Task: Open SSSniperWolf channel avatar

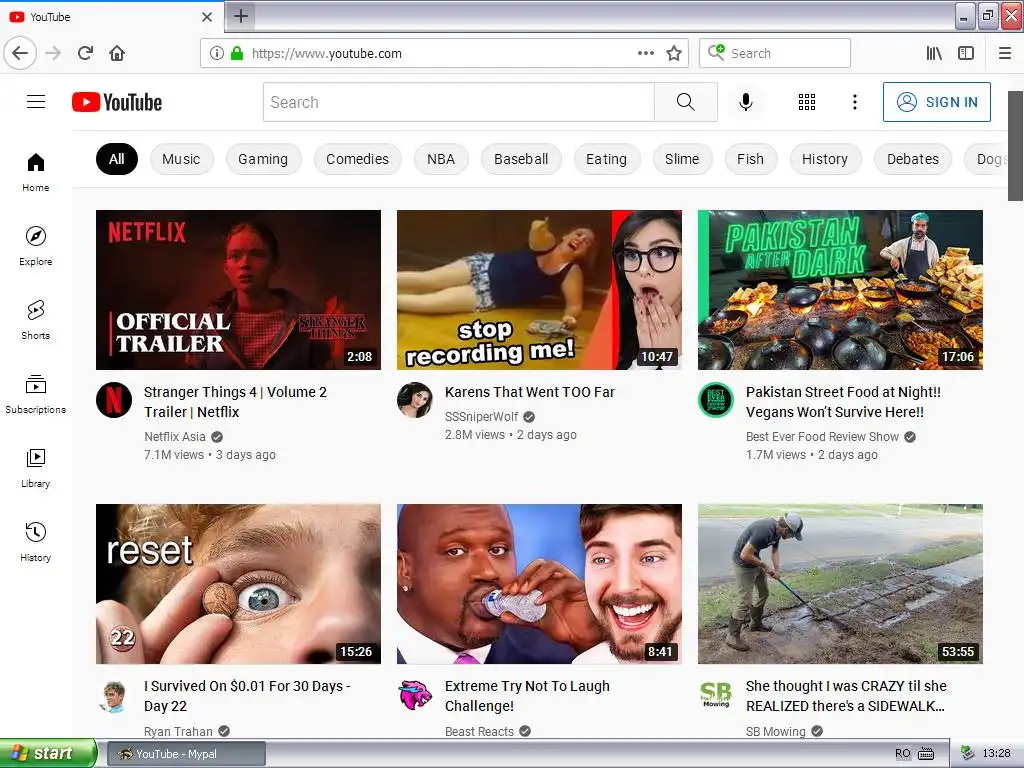Action: pyautogui.click(x=415, y=400)
